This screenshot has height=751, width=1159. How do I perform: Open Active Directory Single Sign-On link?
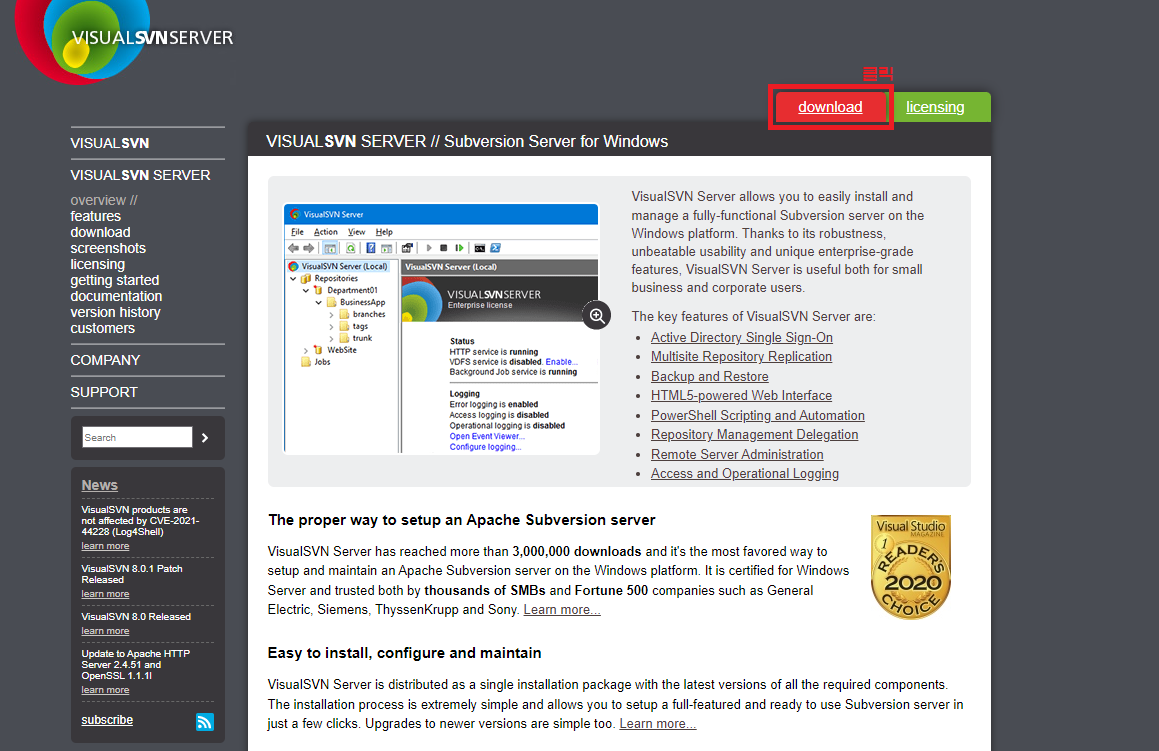pyautogui.click(x=741, y=338)
